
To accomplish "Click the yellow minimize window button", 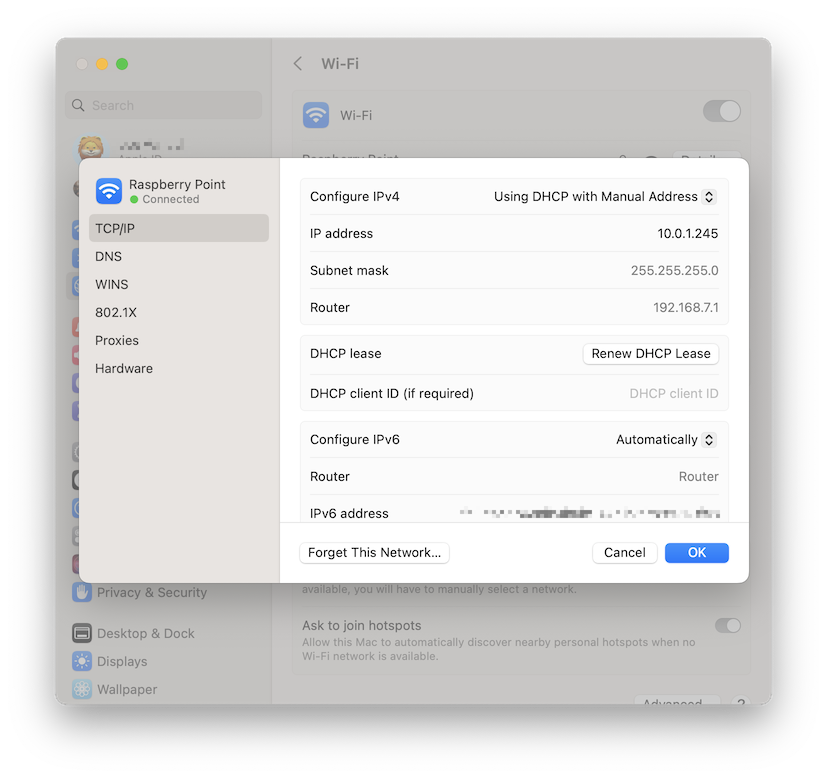I will (x=102, y=64).
